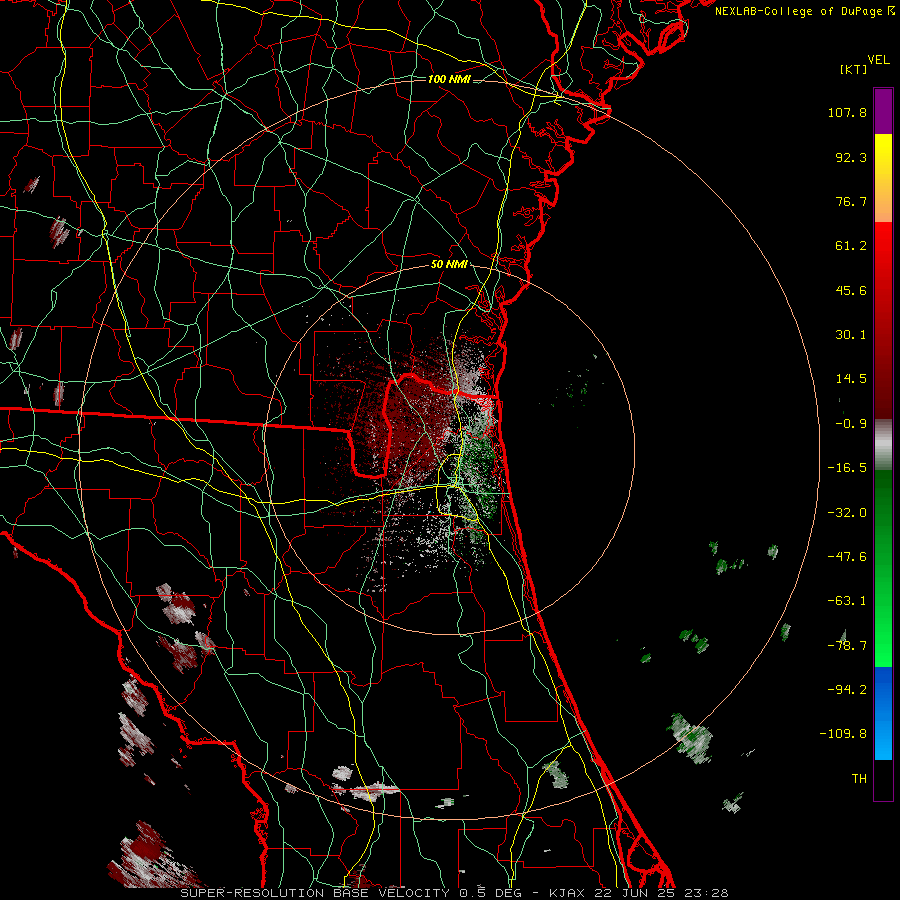Screen dimensions: 900x900
Task: Click the VEL legend title
Action: tap(878, 60)
